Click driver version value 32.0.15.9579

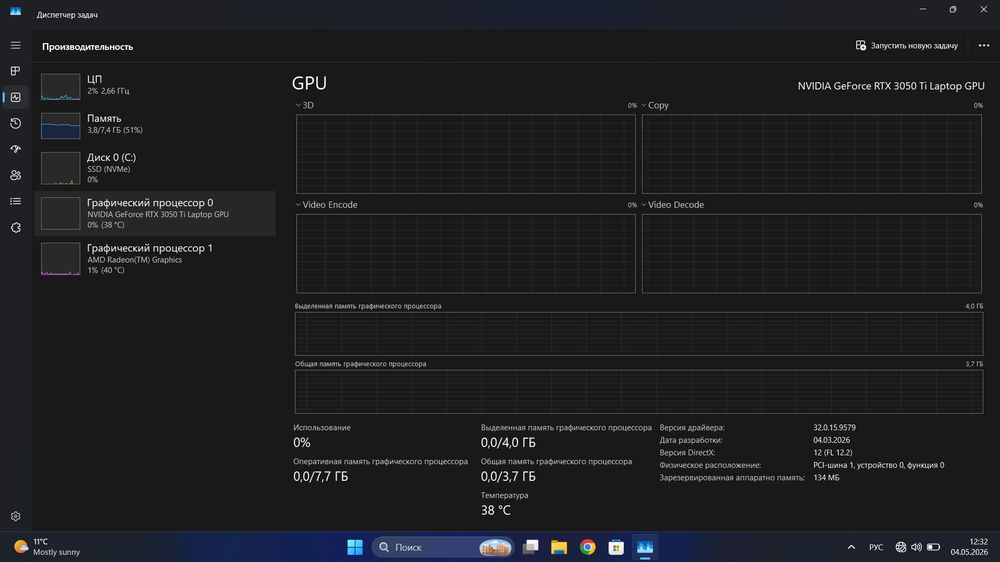coord(834,427)
